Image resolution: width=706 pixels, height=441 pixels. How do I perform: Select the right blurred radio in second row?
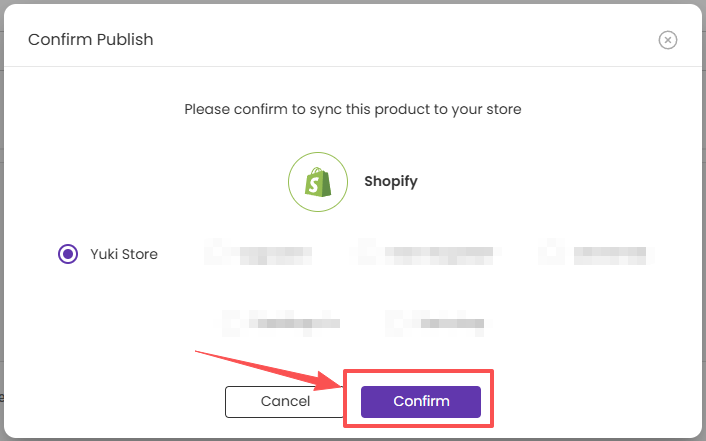pyautogui.click(x=396, y=323)
